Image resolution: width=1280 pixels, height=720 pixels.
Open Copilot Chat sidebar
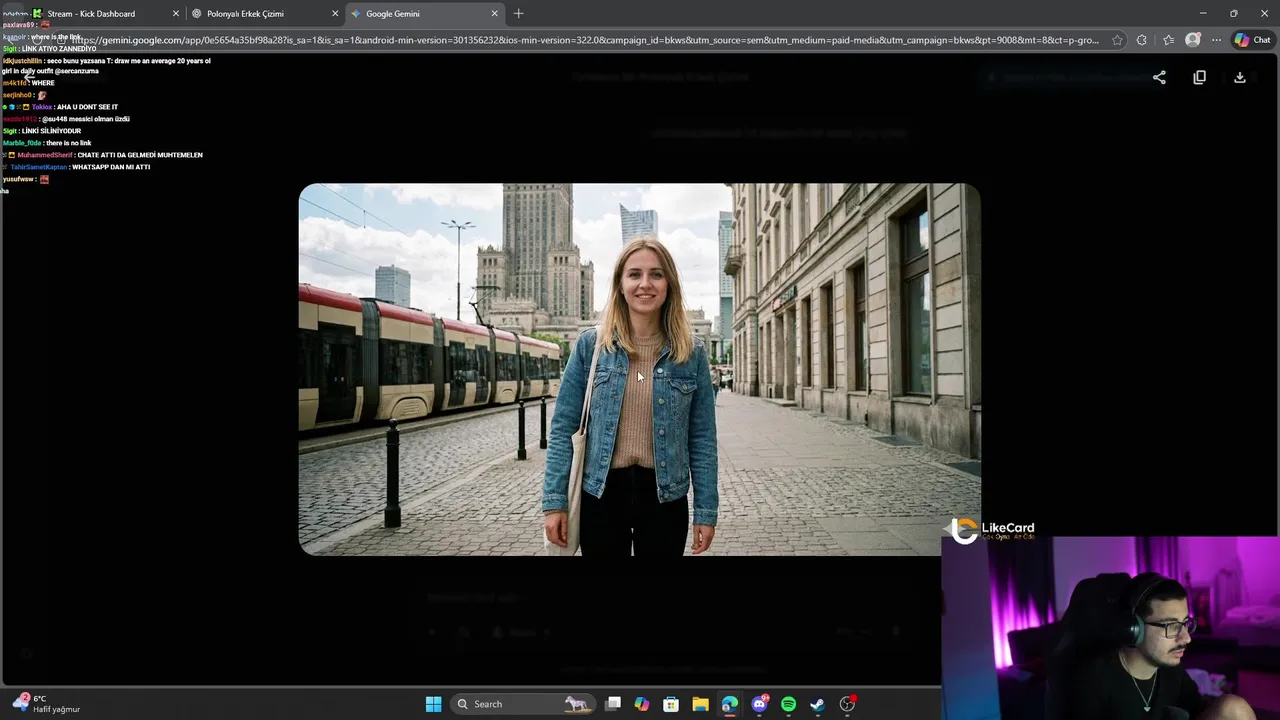1252,41
